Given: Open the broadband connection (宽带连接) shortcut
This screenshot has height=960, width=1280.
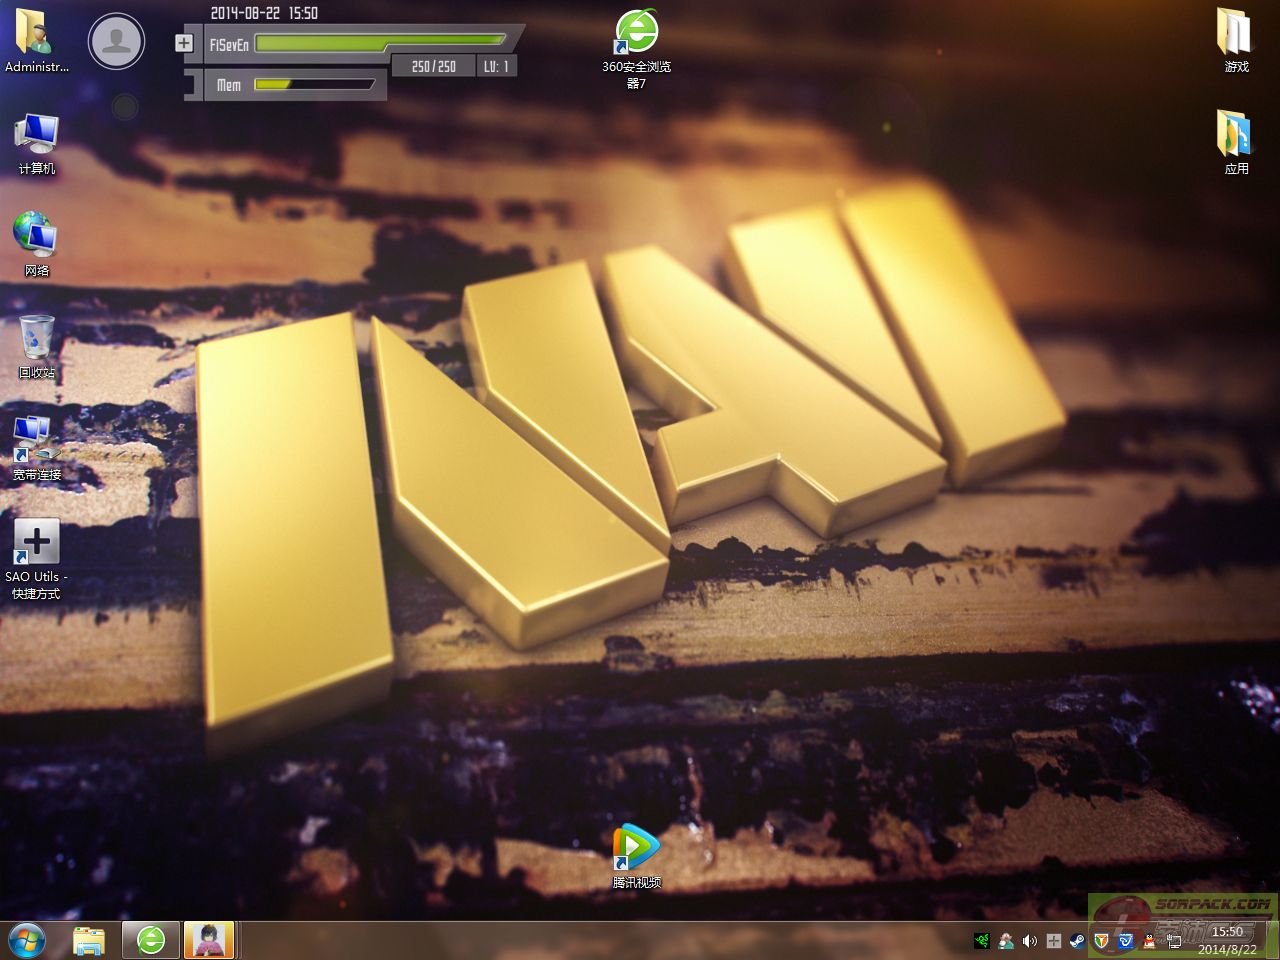Looking at the screenshot, I should pos(36,440).
